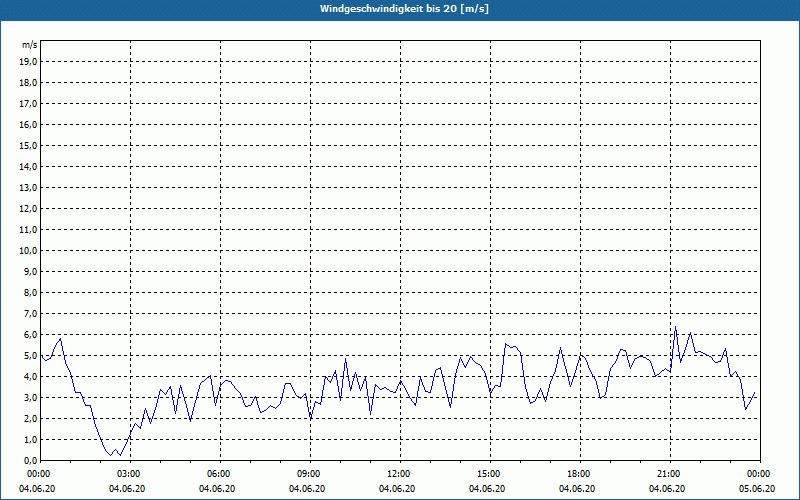Image resolution: width=800 pixels, height=500 pixels.
Task: Select the "10,0" y-axis value
Action: (29, 251)
